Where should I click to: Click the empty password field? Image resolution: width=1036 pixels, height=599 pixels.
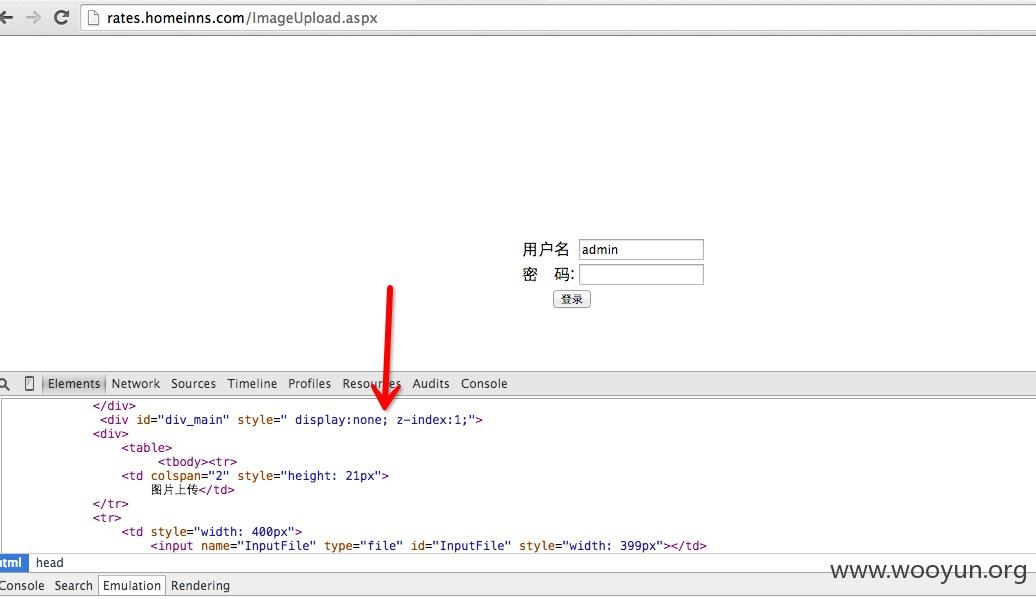641,275
